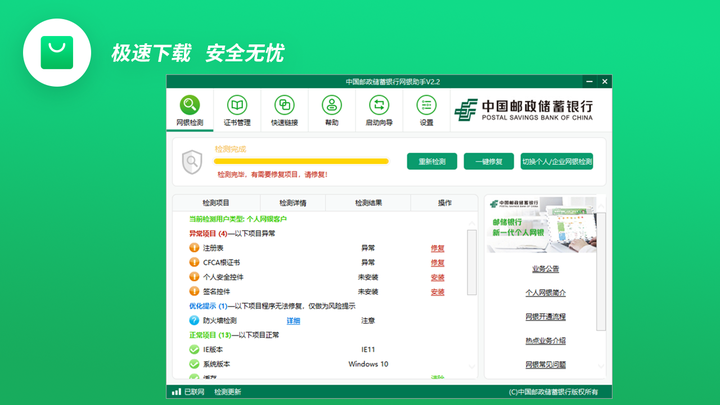Open 业务公告 link

(x=546, y=269)
